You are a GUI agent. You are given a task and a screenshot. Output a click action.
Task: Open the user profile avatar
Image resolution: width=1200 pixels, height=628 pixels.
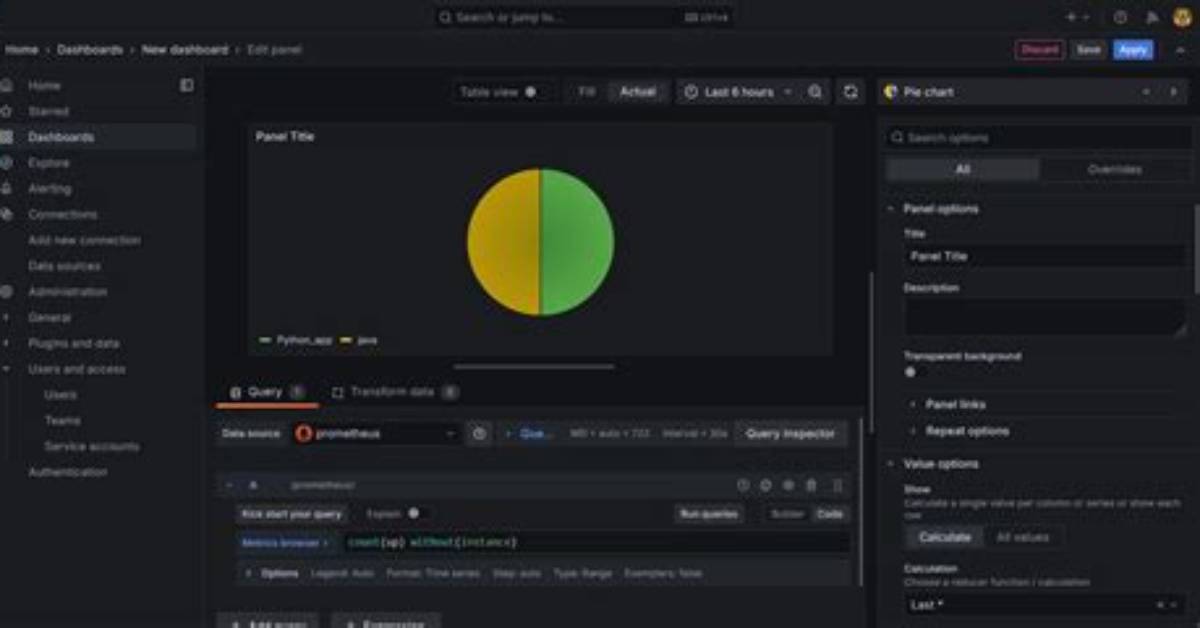[1182, 17]
